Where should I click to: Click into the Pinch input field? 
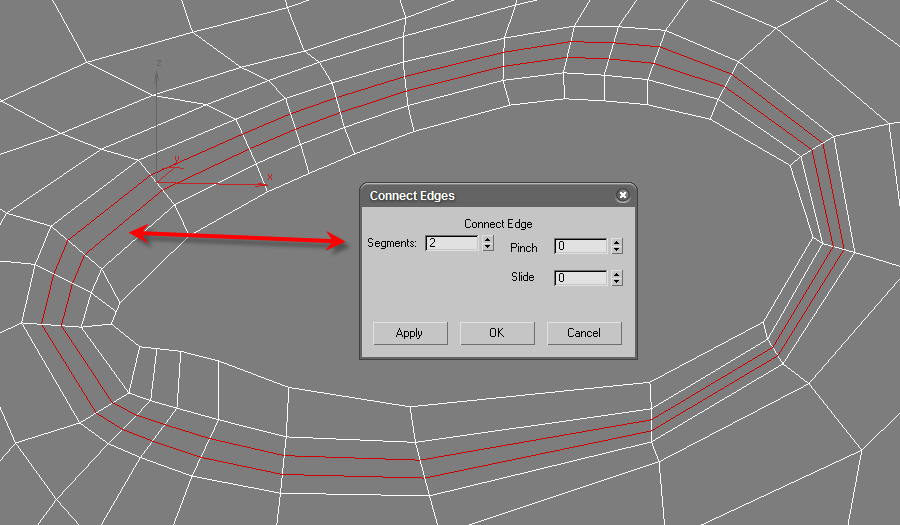581,247
